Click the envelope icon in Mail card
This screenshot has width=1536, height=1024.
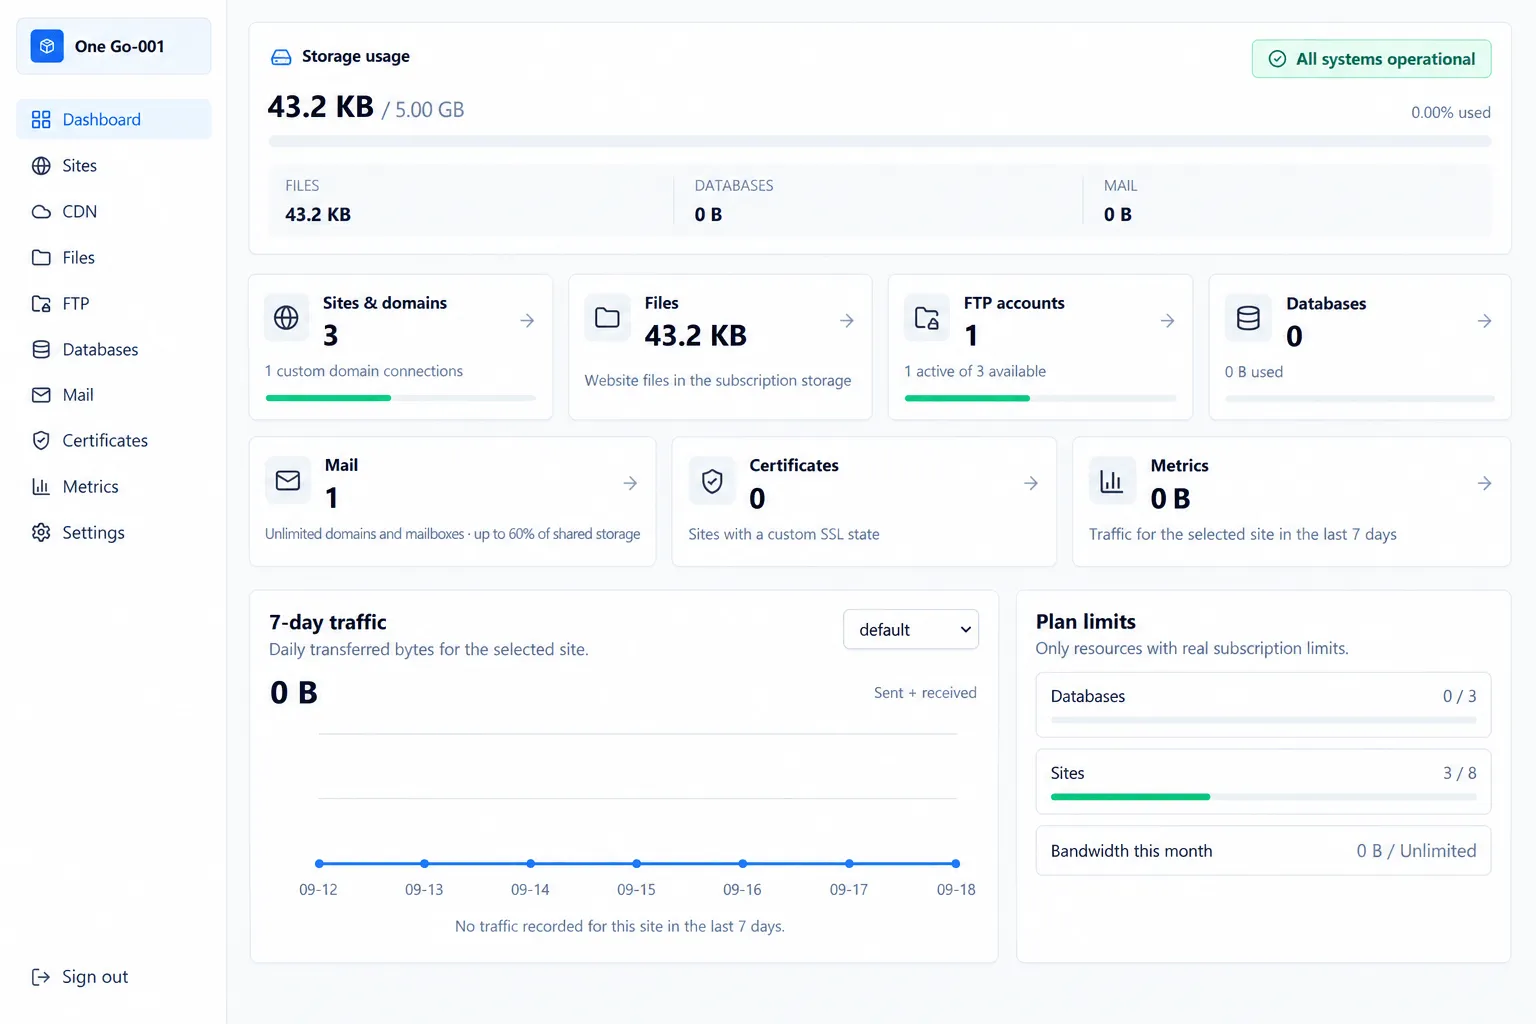(288, 481)
